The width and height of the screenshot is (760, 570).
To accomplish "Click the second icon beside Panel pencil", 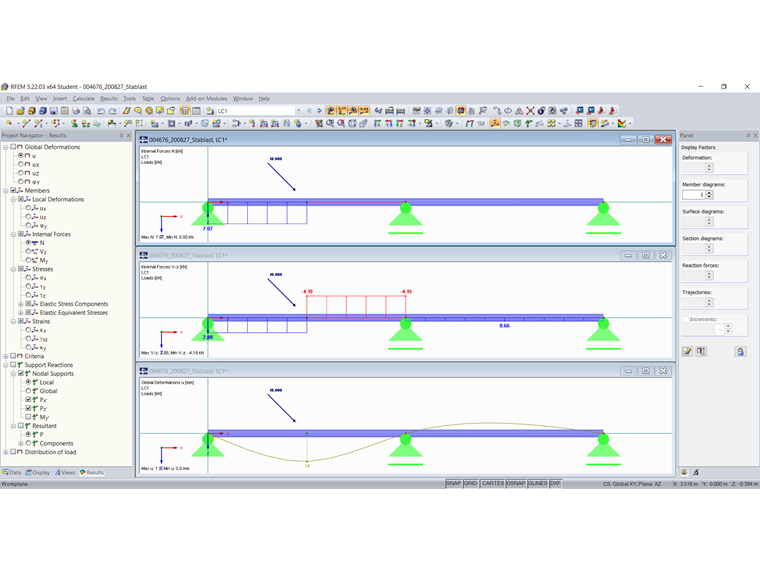I will click(701, 351).
